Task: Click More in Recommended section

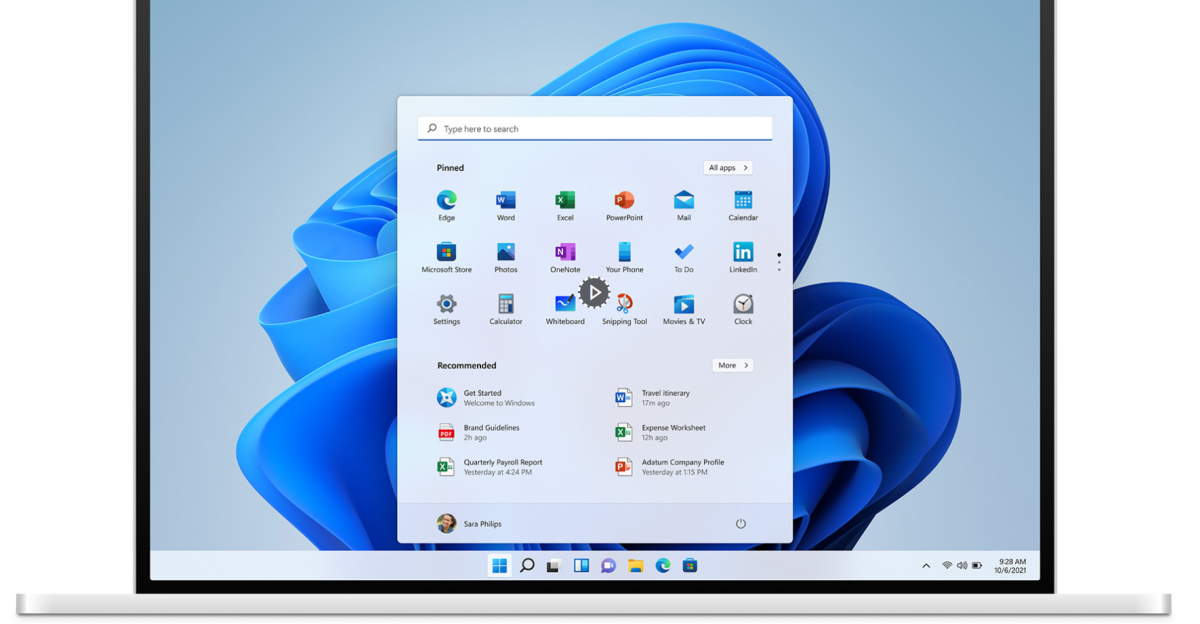Action: point(733,365)
